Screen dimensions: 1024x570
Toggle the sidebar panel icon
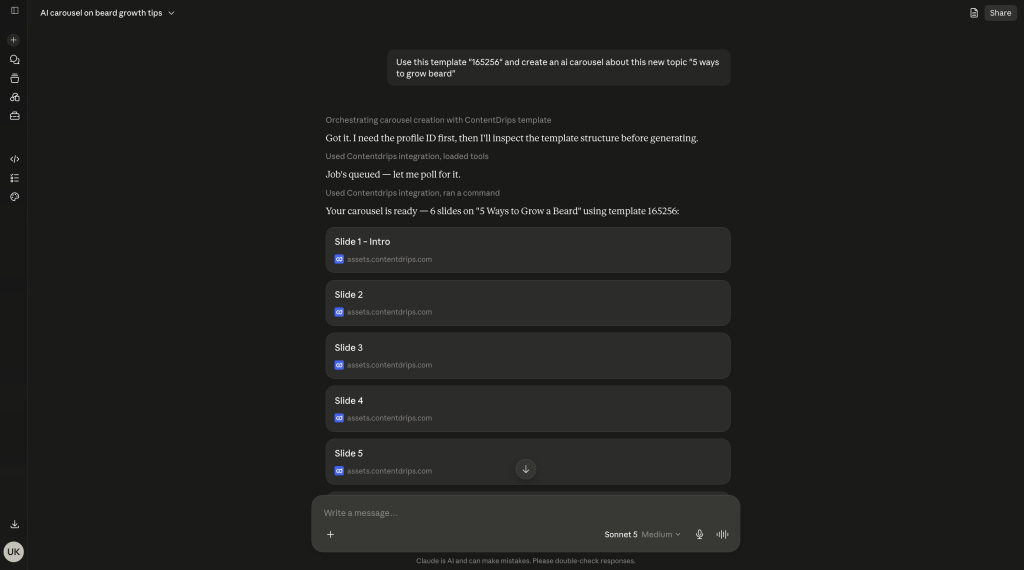point(14,10)
